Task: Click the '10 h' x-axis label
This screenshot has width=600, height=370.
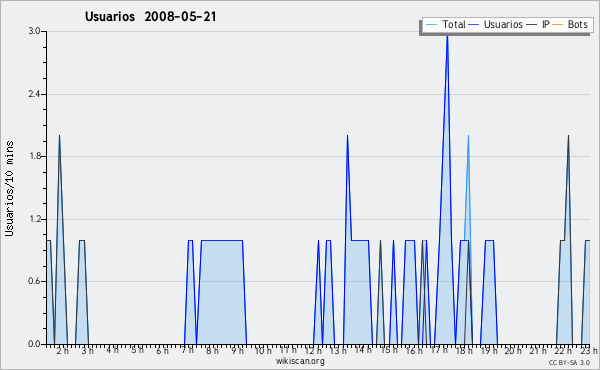Action: click(263, 350)
